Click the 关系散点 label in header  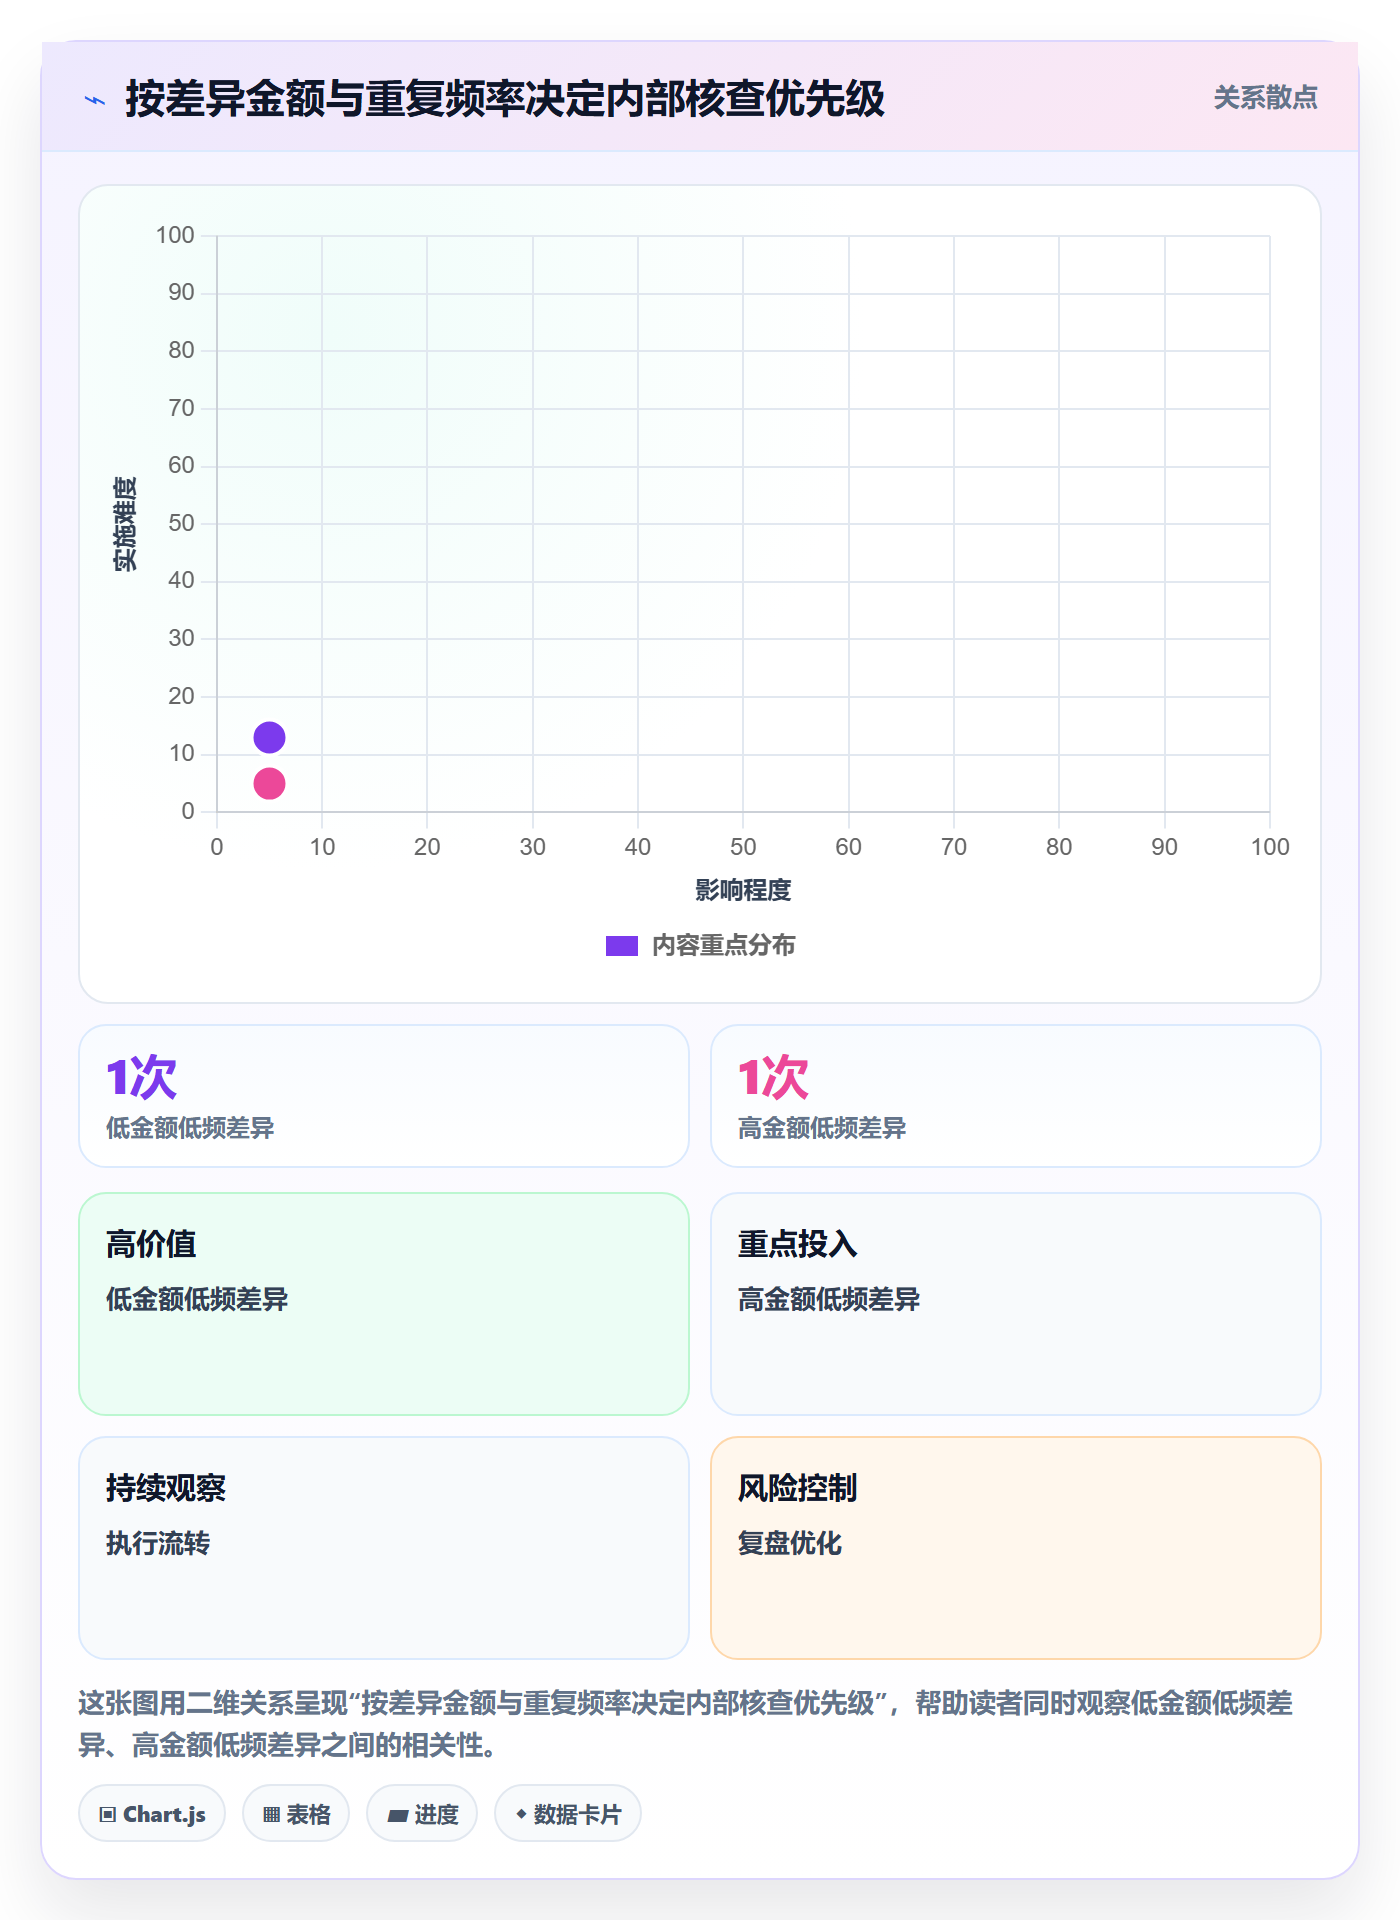(x=1265, y=98)
